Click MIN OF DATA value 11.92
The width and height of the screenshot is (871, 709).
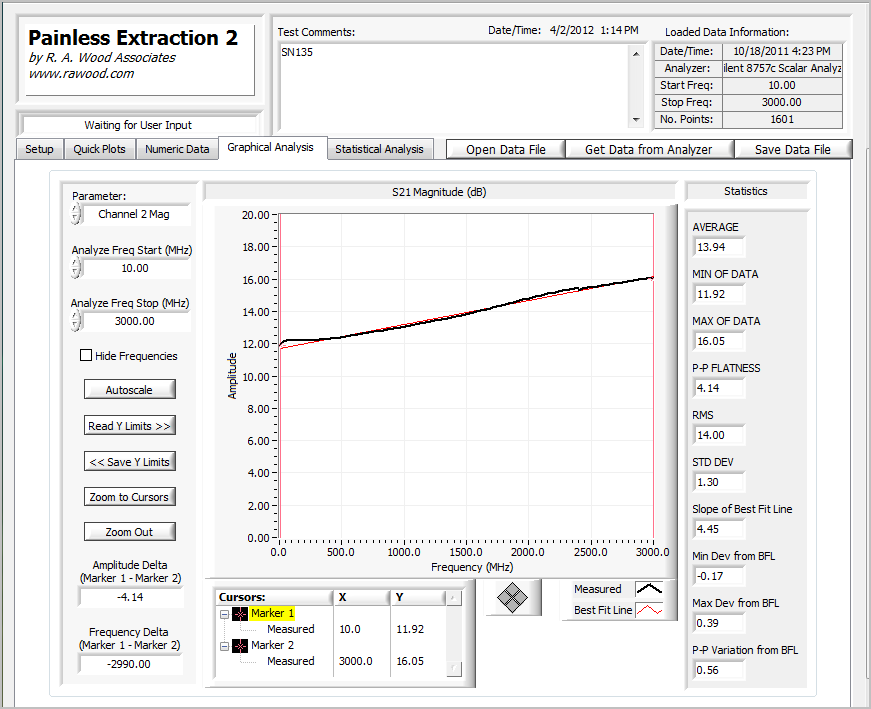pyautogui.click(x=719, y=294)
